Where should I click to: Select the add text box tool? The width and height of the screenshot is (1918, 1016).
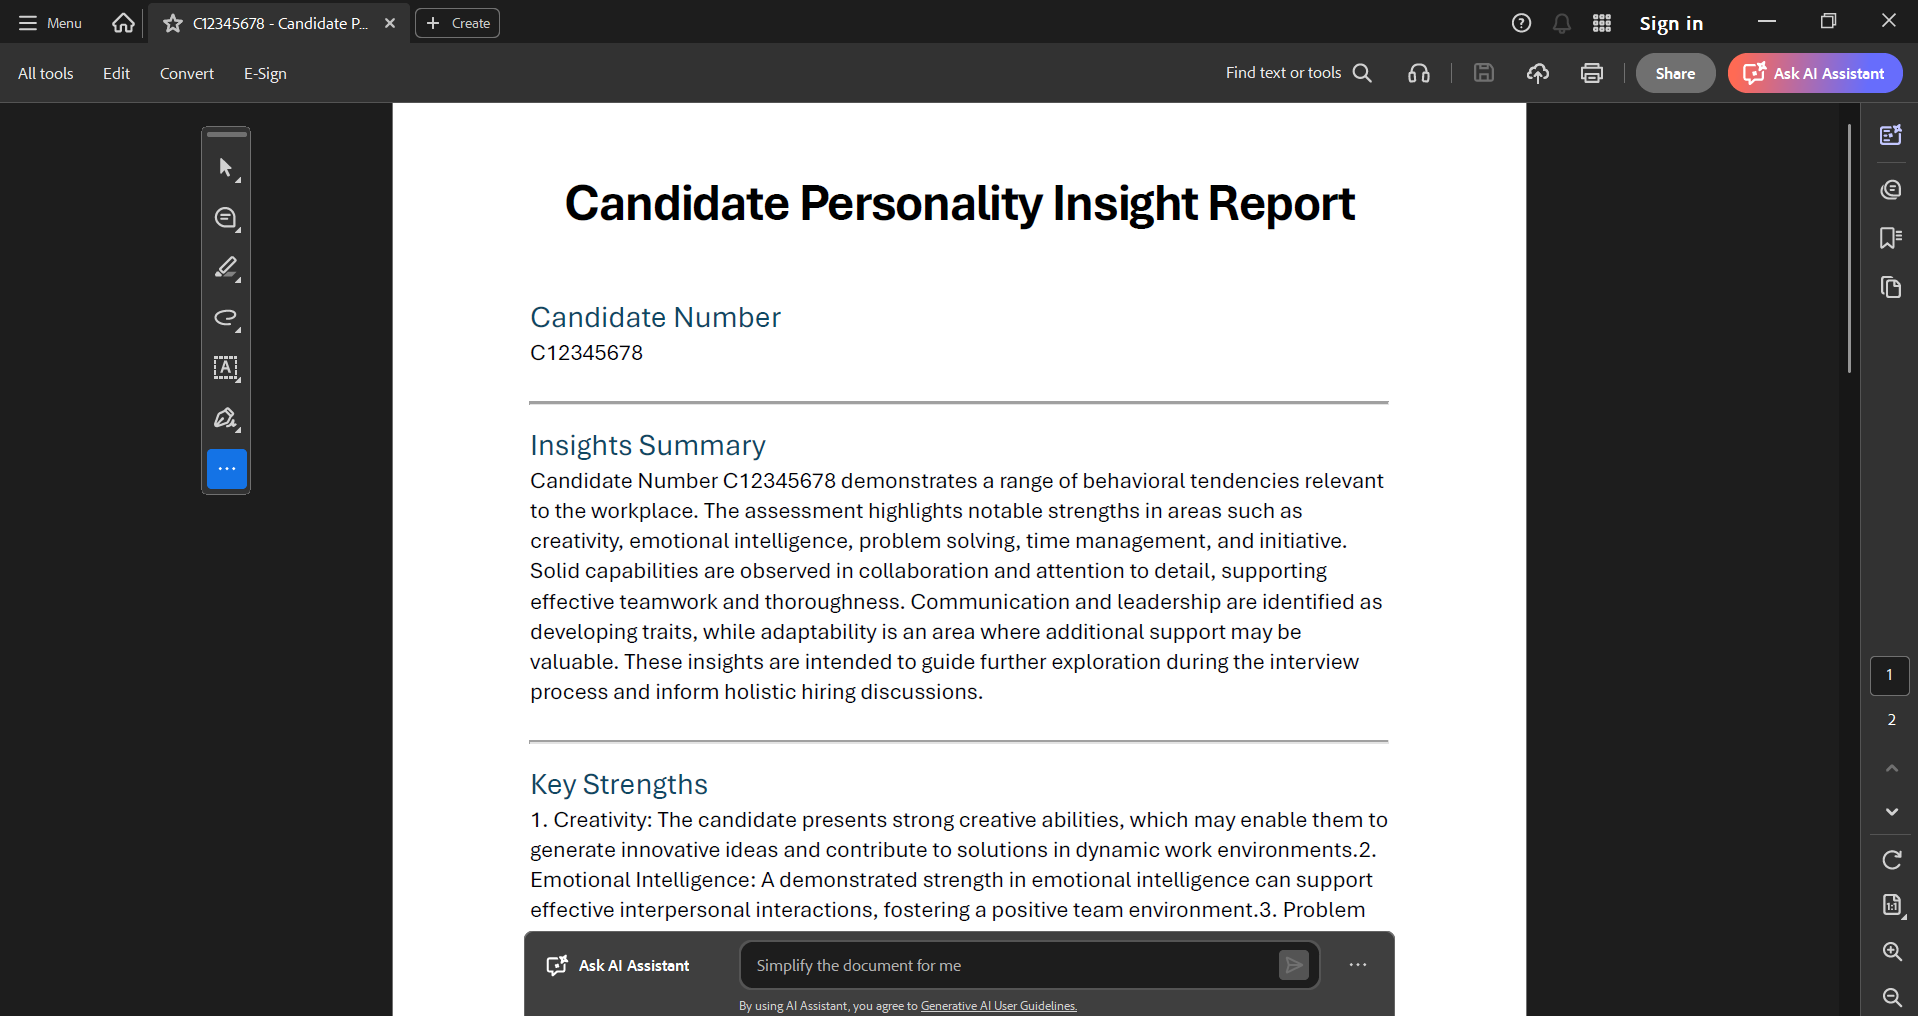click(x=227, y=368)
